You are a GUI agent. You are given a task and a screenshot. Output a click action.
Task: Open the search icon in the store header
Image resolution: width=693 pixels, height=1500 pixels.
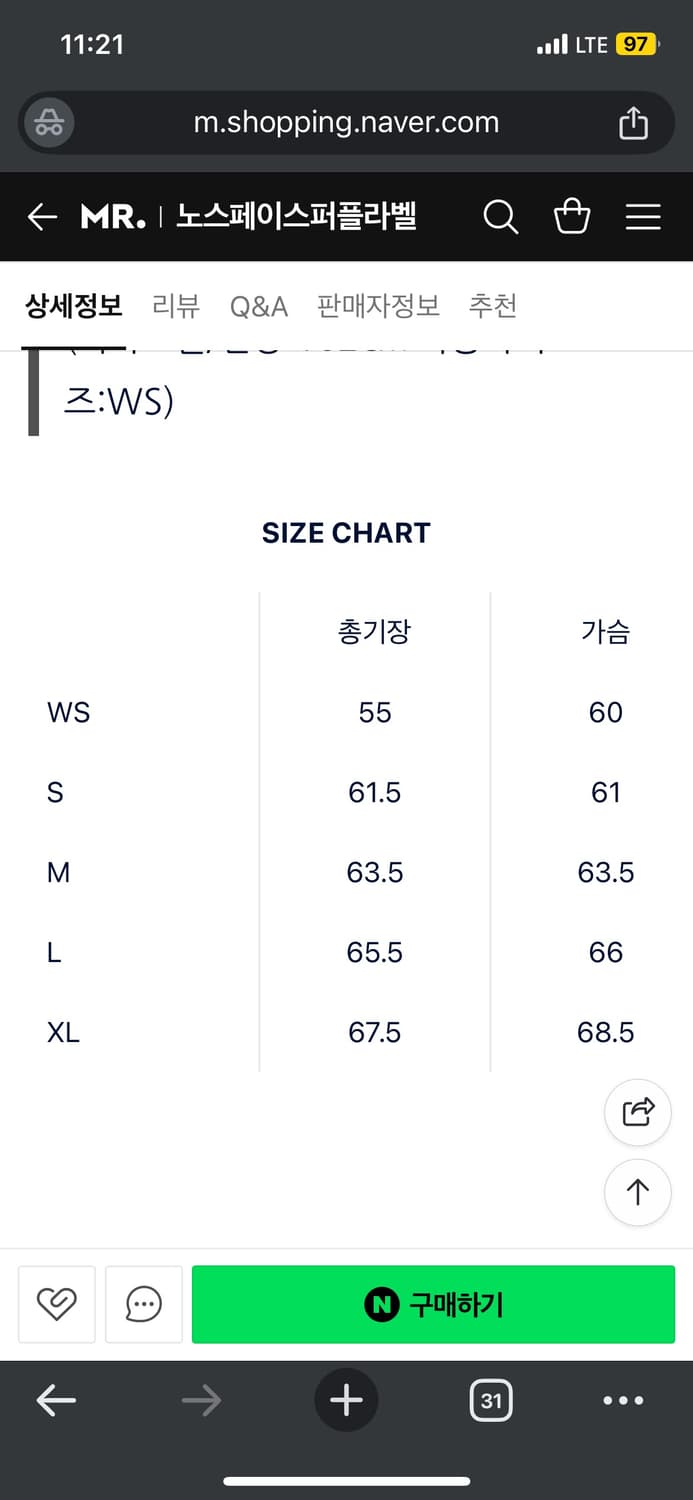pyautogui.click(x=500, y=216)
